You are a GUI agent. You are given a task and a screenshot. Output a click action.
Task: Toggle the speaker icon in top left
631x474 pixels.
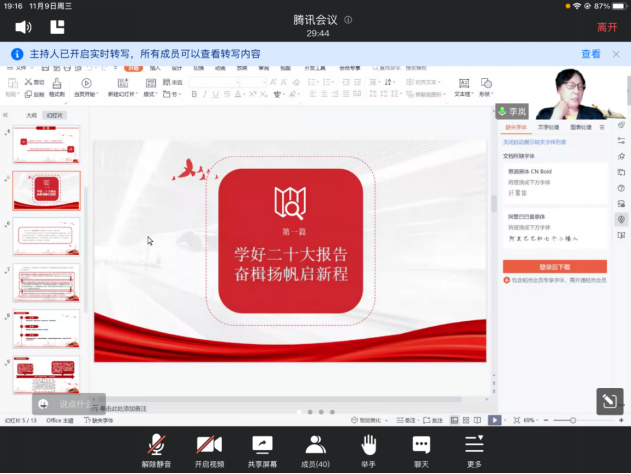tap(23, 27)
